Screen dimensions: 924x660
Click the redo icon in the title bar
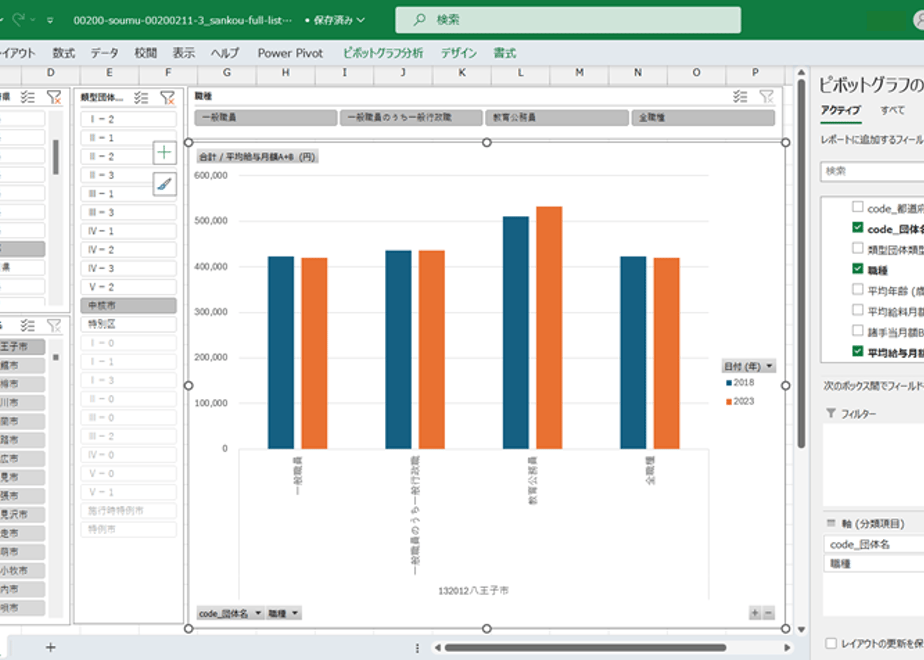tap(19, 19)
